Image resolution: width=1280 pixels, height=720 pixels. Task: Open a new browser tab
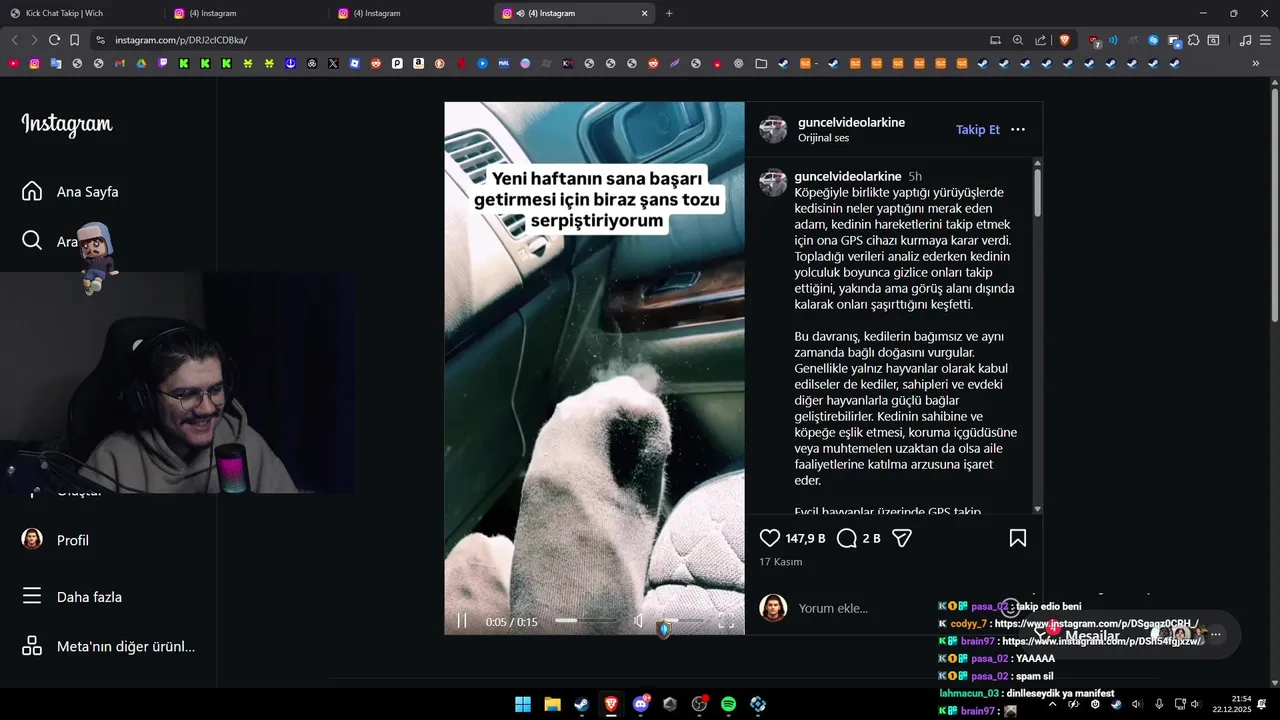(x=669, y=13)
